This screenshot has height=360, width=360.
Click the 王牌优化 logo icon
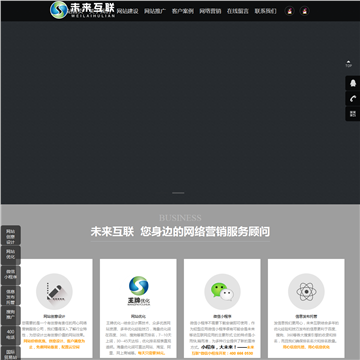pos(138,291)
